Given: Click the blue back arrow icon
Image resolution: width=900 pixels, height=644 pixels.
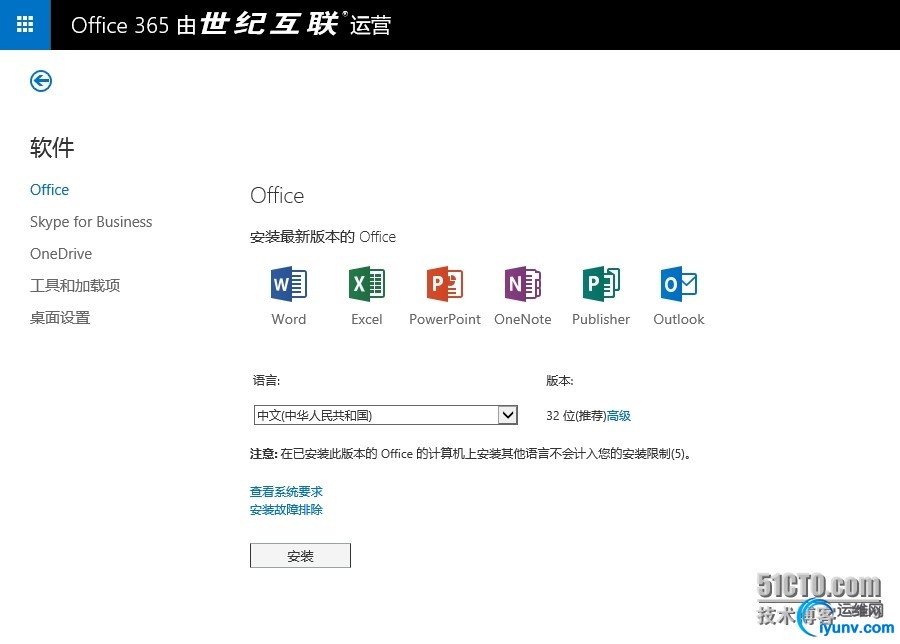Looking at the screenshot, I should pyautogui.click(x=41, y=81).
